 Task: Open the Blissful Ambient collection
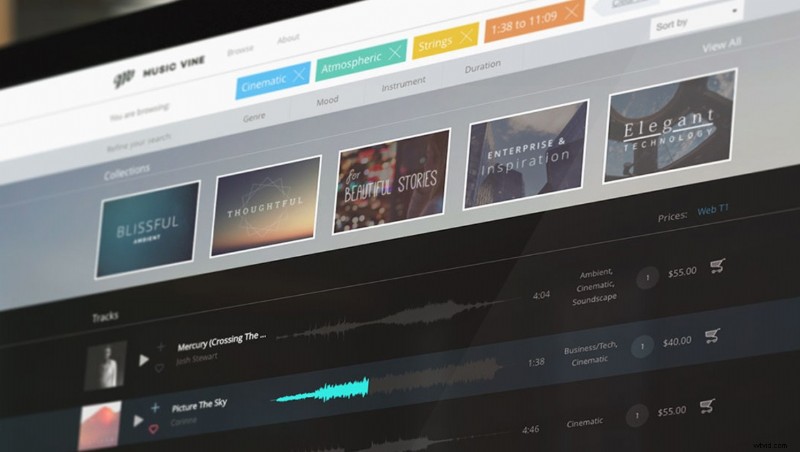click(147, 229)
